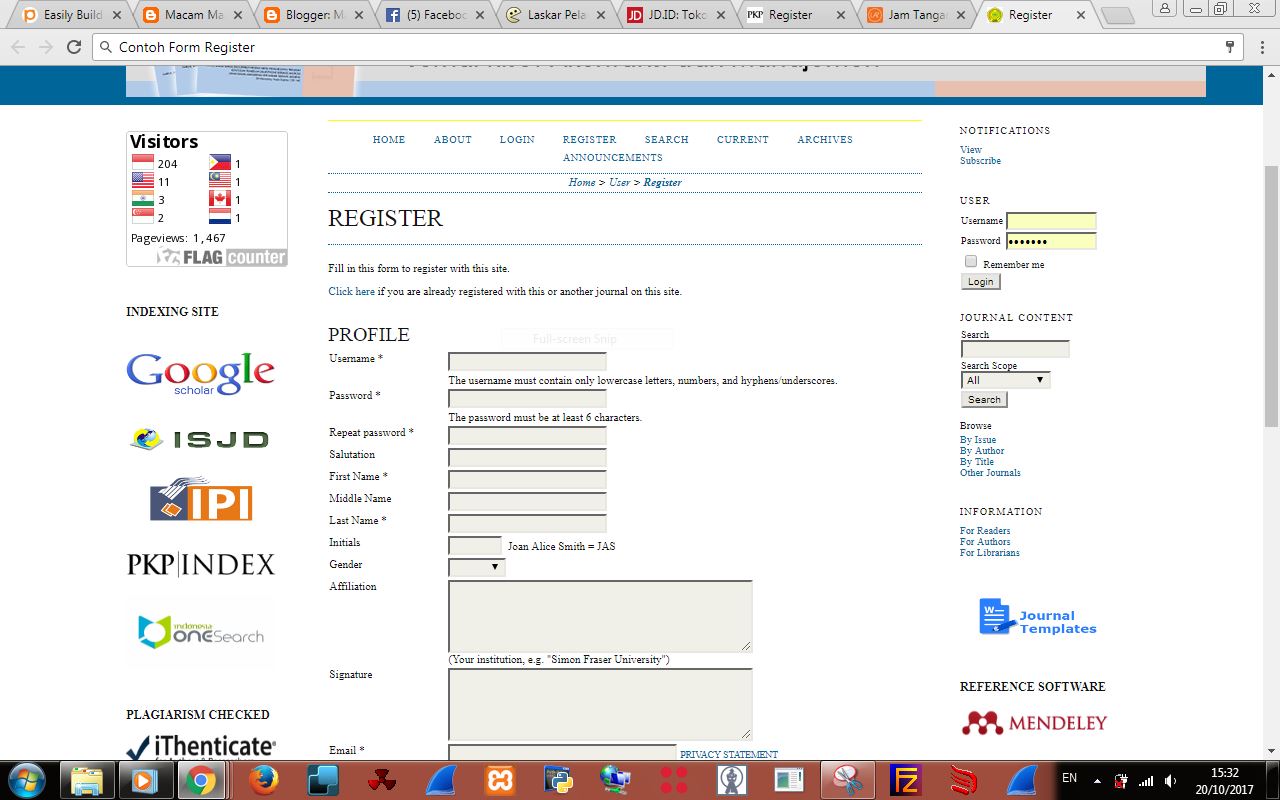This screenshot has height=800, width=1280.
Task: Open the PRIVACY STATEMENT link
Action: (x=729, y=755)
